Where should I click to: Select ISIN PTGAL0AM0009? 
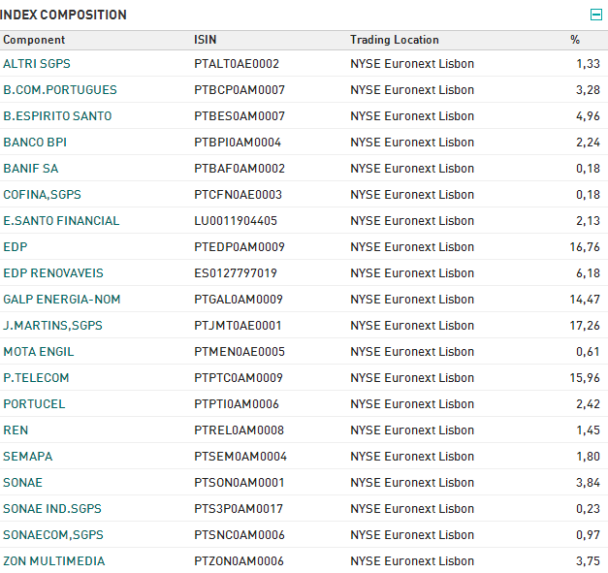pos(239,299)
